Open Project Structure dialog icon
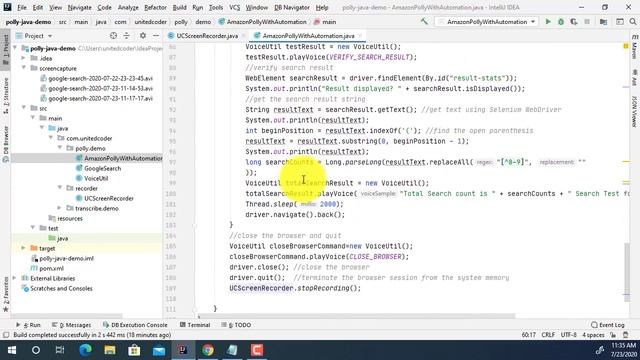The image size is (640, 360). point(603,22)
